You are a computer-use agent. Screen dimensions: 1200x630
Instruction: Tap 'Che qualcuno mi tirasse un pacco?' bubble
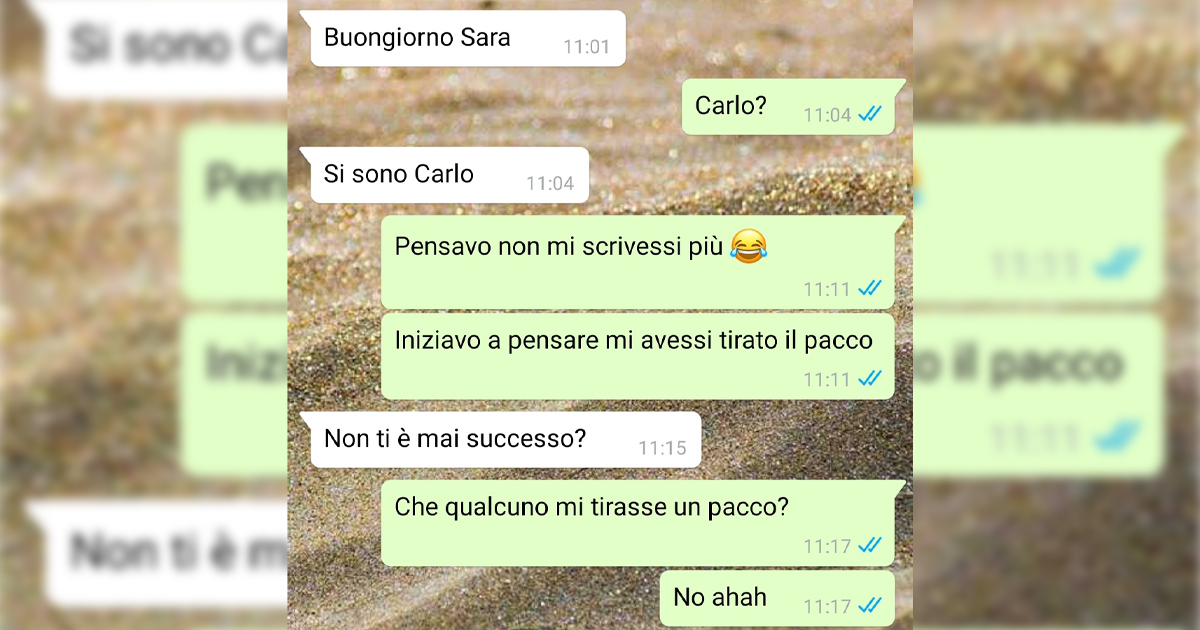[x=644, y=523]
